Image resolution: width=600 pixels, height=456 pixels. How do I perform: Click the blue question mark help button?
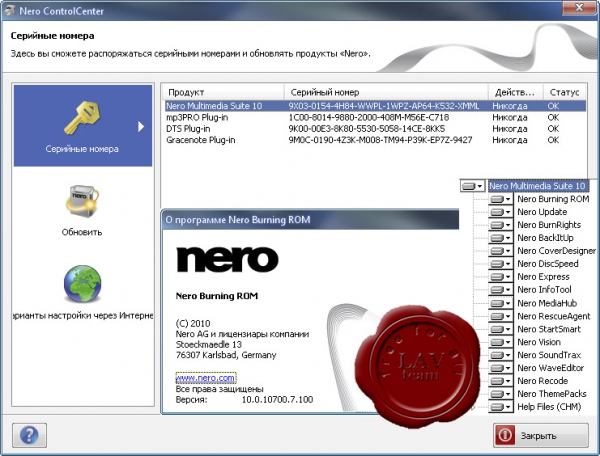tap(29, 435)
